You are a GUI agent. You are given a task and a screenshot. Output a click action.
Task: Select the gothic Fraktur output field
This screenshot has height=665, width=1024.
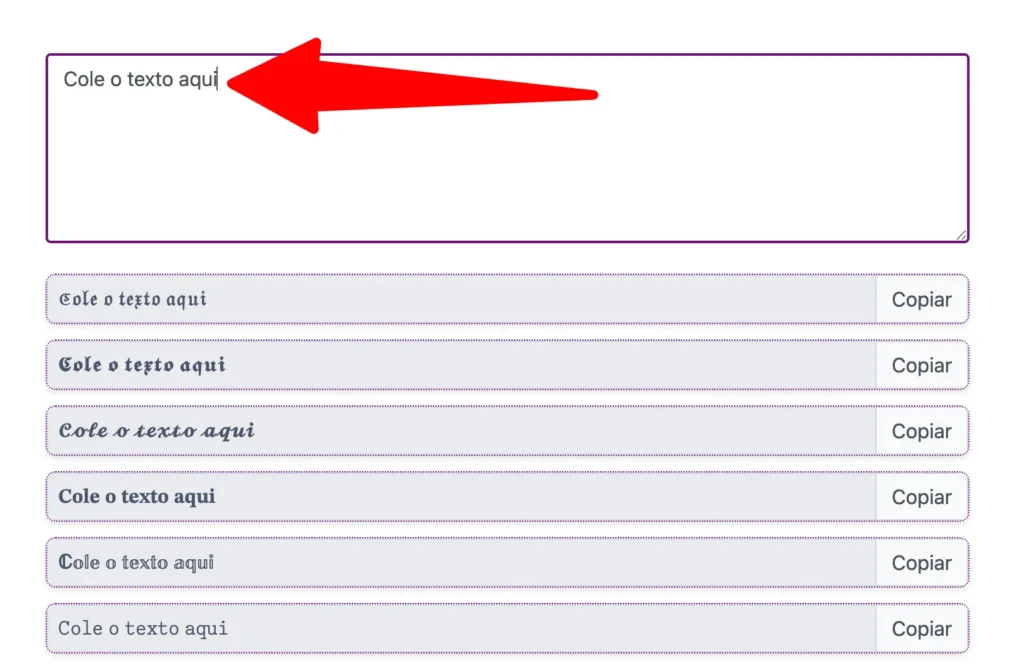[460, 300]
